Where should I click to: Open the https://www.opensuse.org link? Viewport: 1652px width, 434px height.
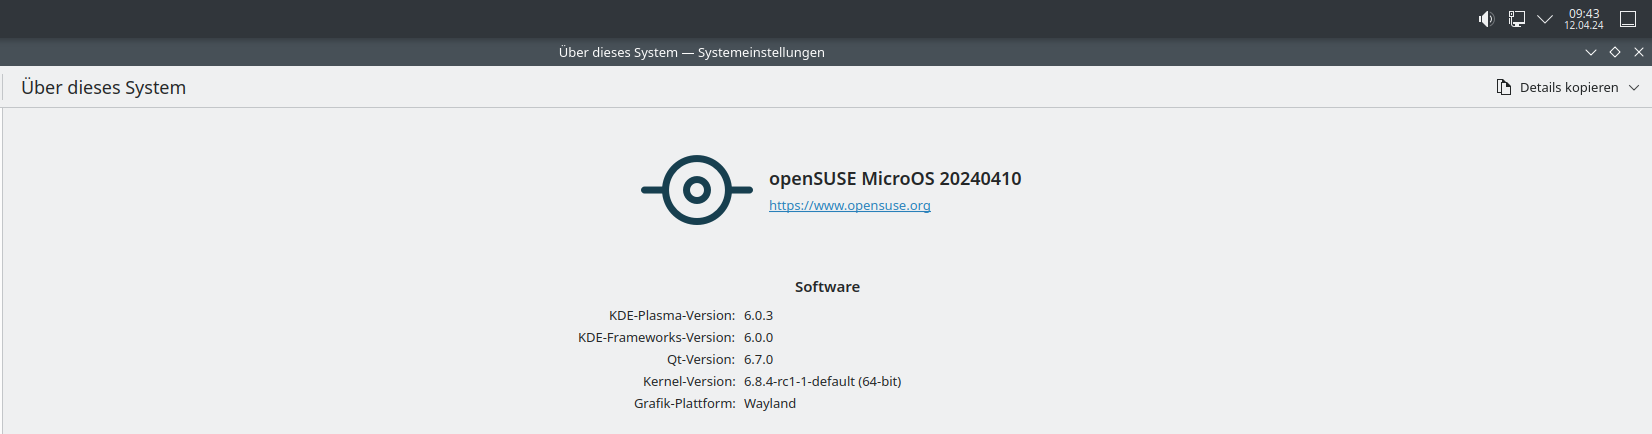(x=850, y=205)
